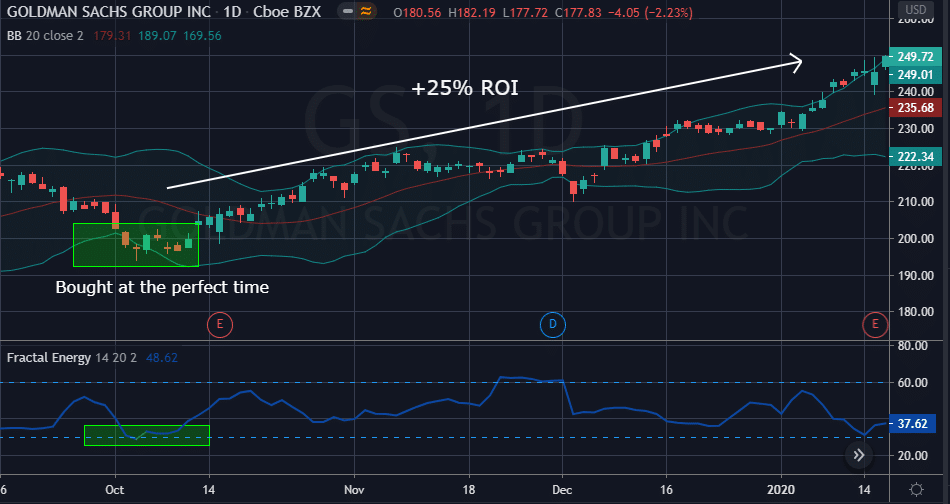Click the high price H182.19
Viewport: 950px width, 504px height.
pos(473,12)
